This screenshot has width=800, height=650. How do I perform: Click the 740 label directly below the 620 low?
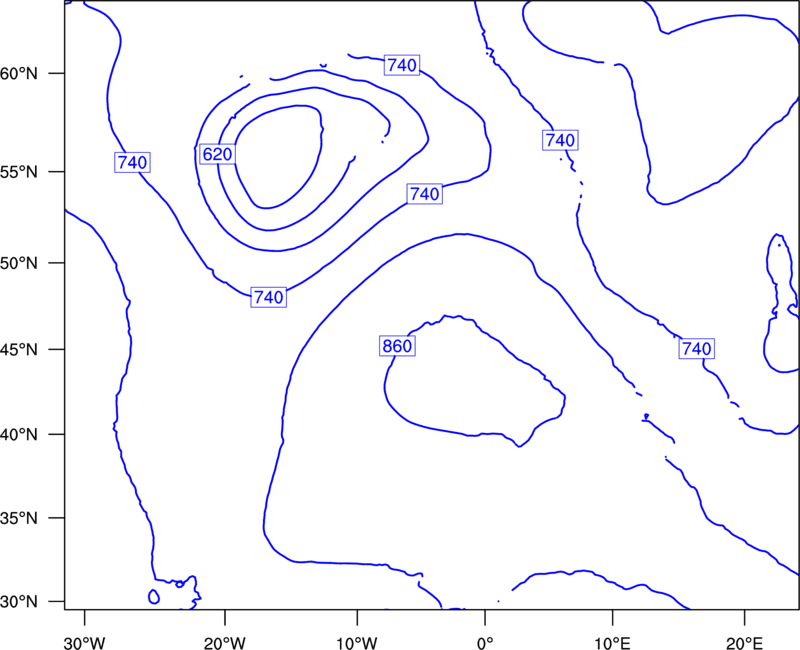(x=268, y=297)
